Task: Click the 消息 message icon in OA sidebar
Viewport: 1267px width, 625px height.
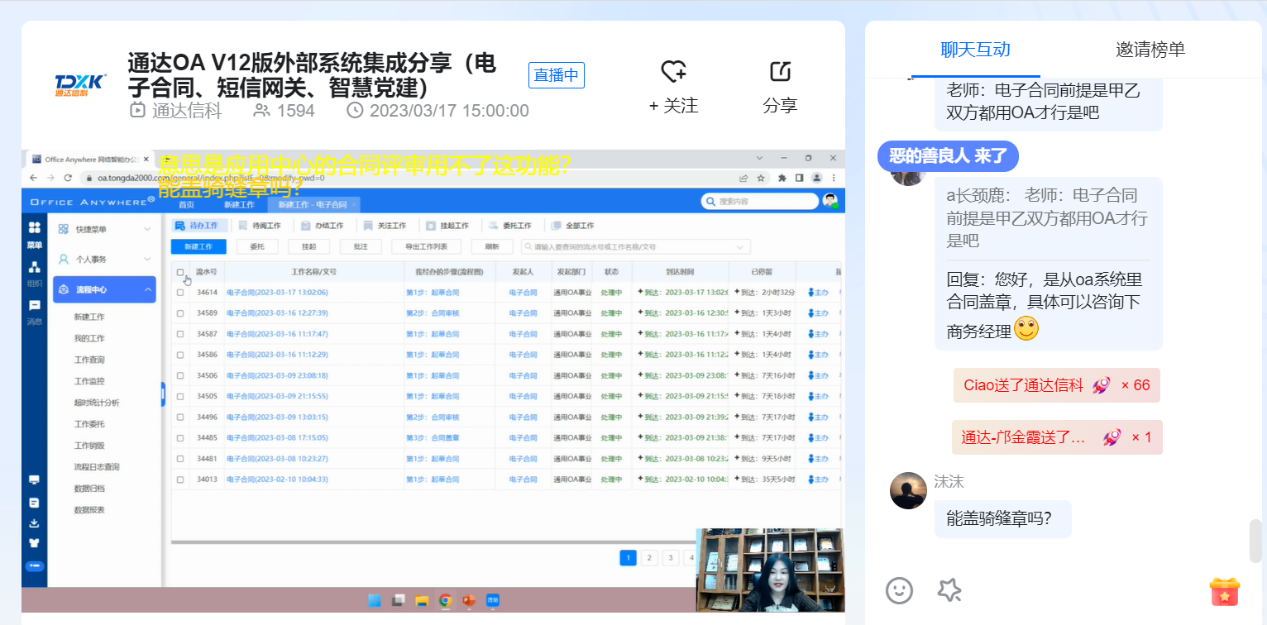Action: pos(35,305)
